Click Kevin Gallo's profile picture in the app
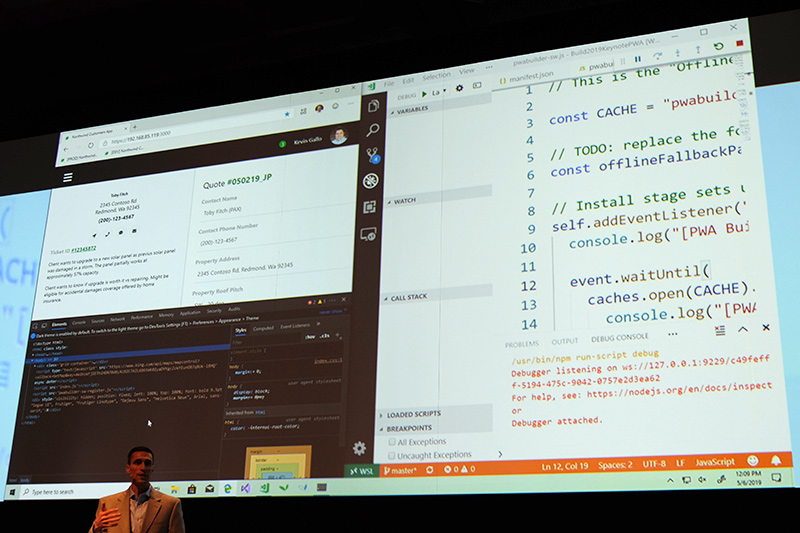Screen dimensions: 800x533 [x=339, y=136]
